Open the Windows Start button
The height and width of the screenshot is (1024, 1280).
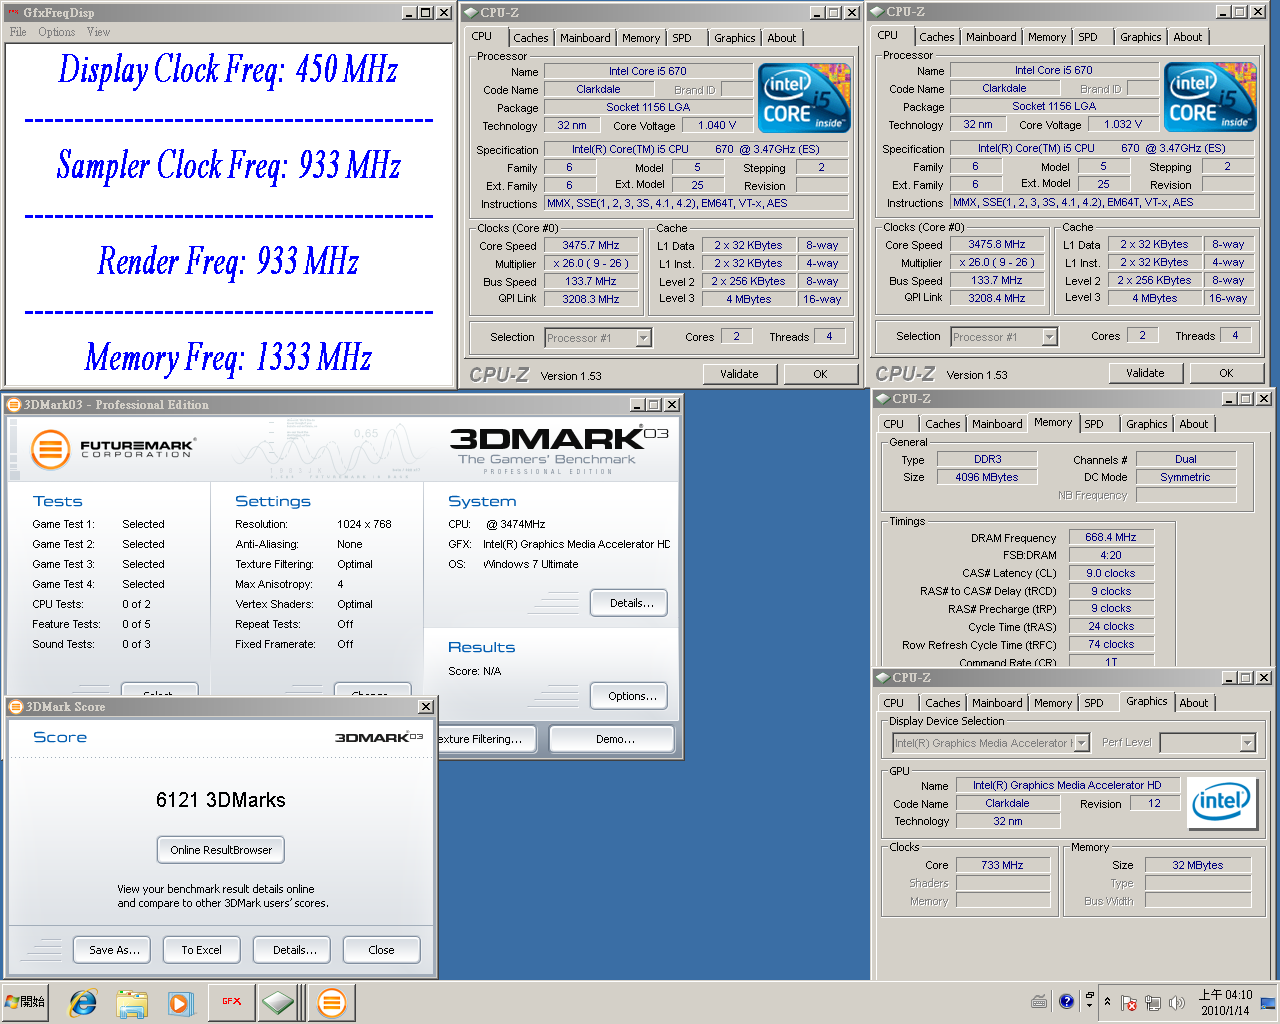[26, 1002]
